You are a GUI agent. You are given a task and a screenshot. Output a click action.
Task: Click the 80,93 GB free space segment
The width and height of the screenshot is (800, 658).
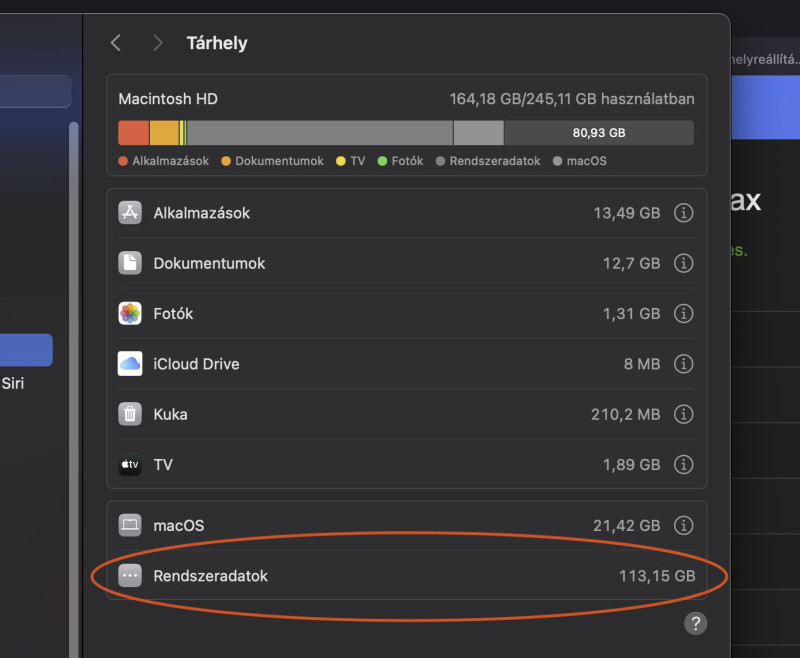[x=598, y=133]
